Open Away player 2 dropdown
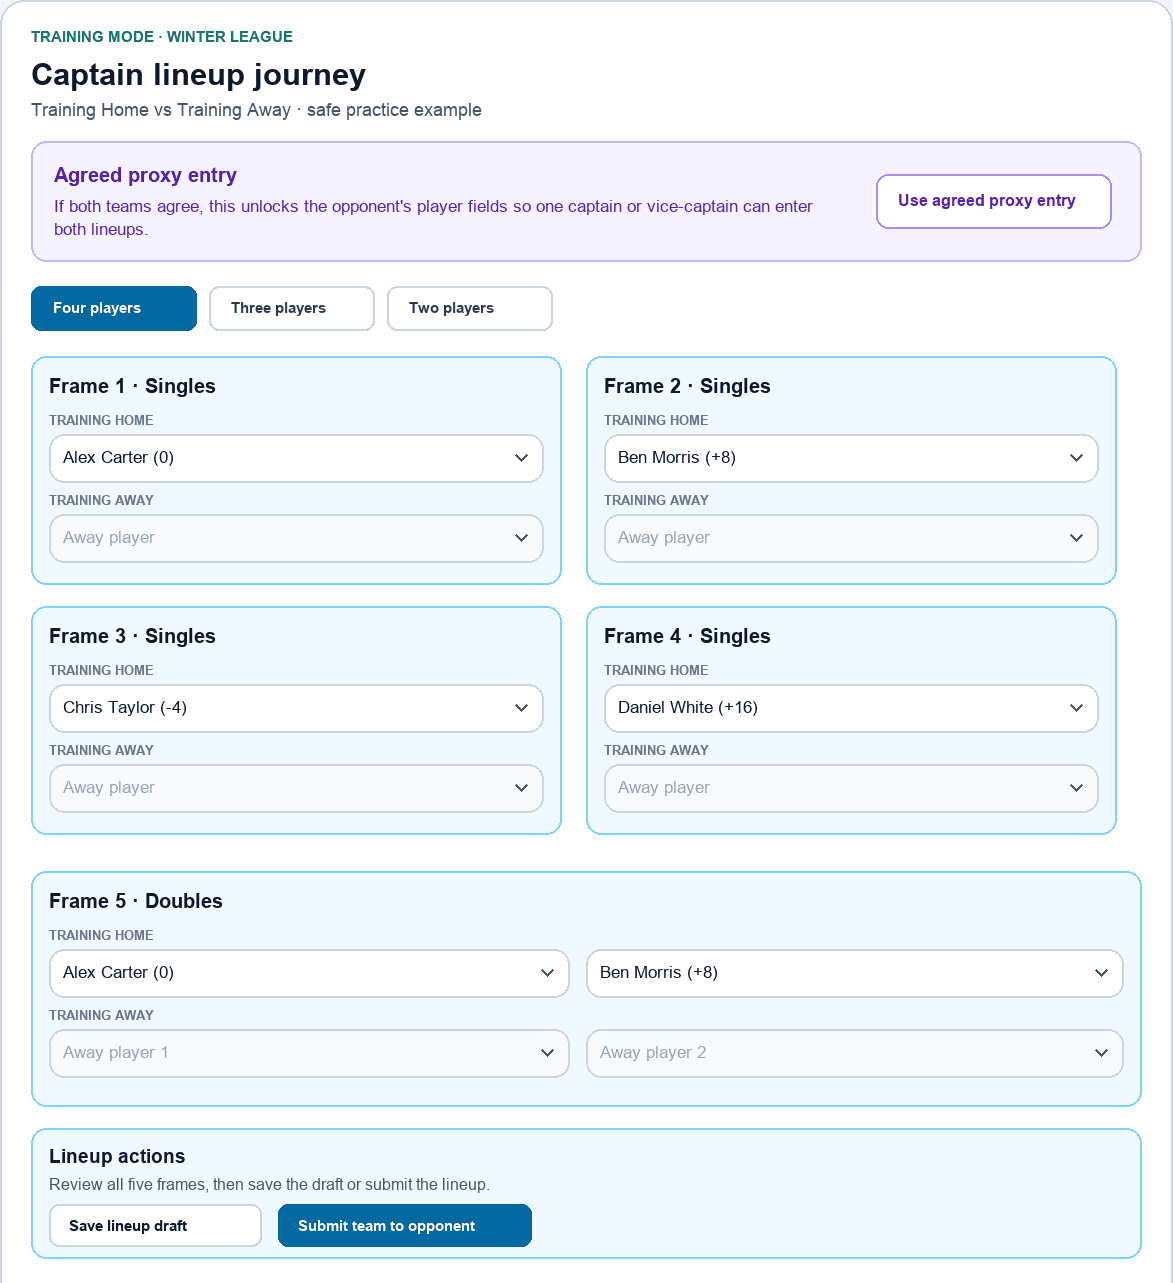Image resolution: width=1173 pixels, height=1283 pixels. click(855, 1053)
